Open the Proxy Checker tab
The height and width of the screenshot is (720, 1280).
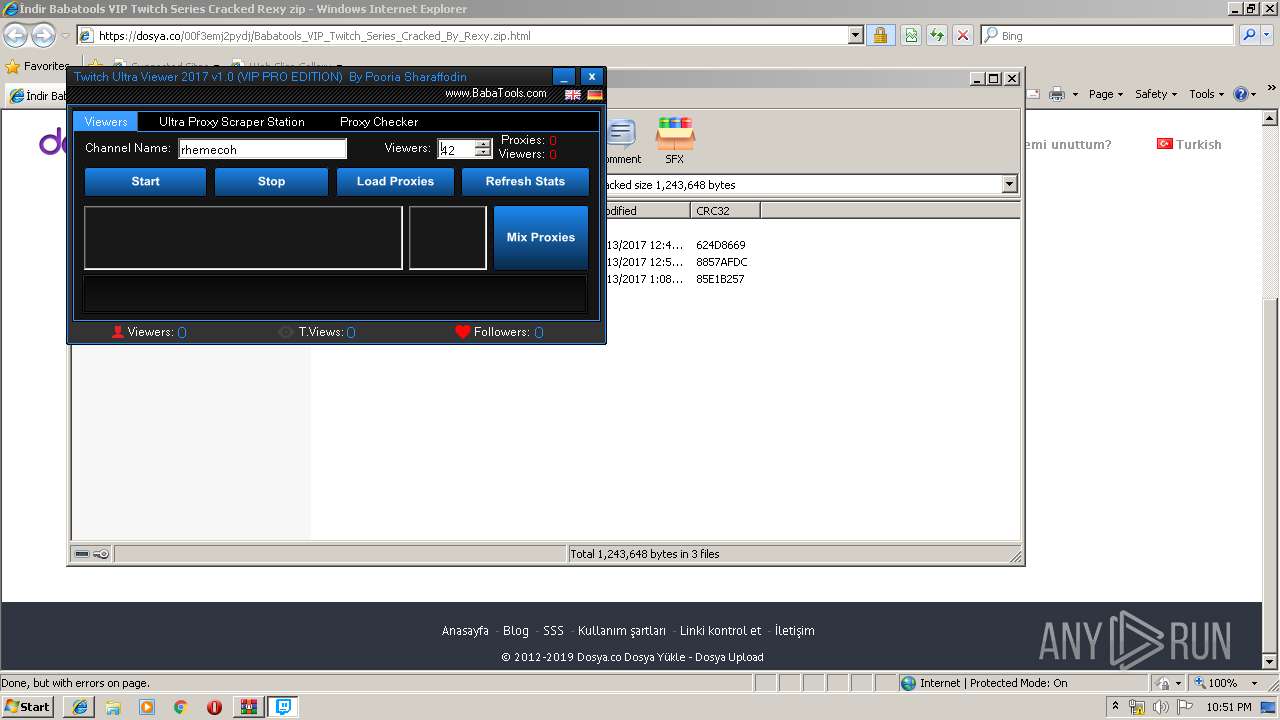[x=379, y=121]
